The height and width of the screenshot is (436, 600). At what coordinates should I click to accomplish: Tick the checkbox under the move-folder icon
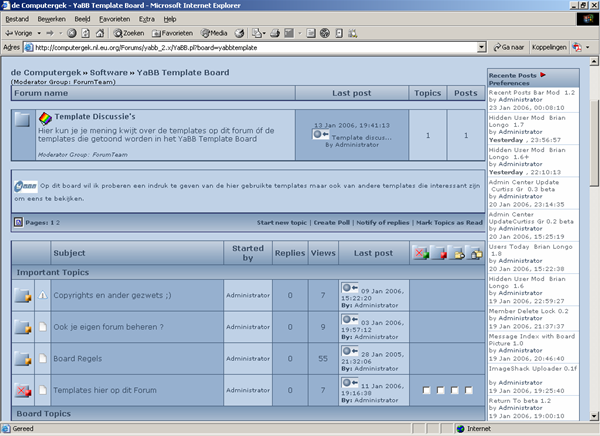coord(455,390)
